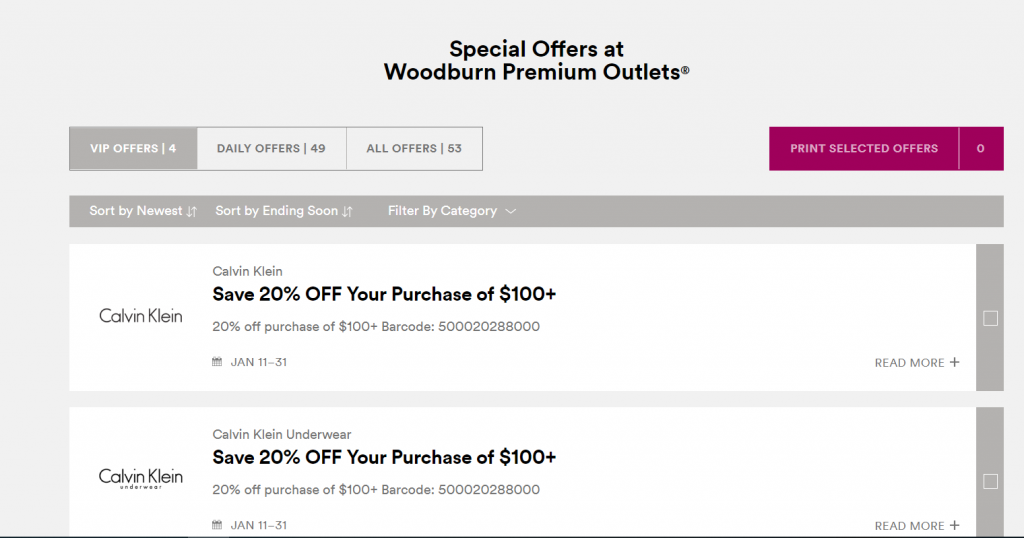Switch to the VIP Offers tab
Viewport: 1024px width, 538px height.
click(x=133, y=149)
